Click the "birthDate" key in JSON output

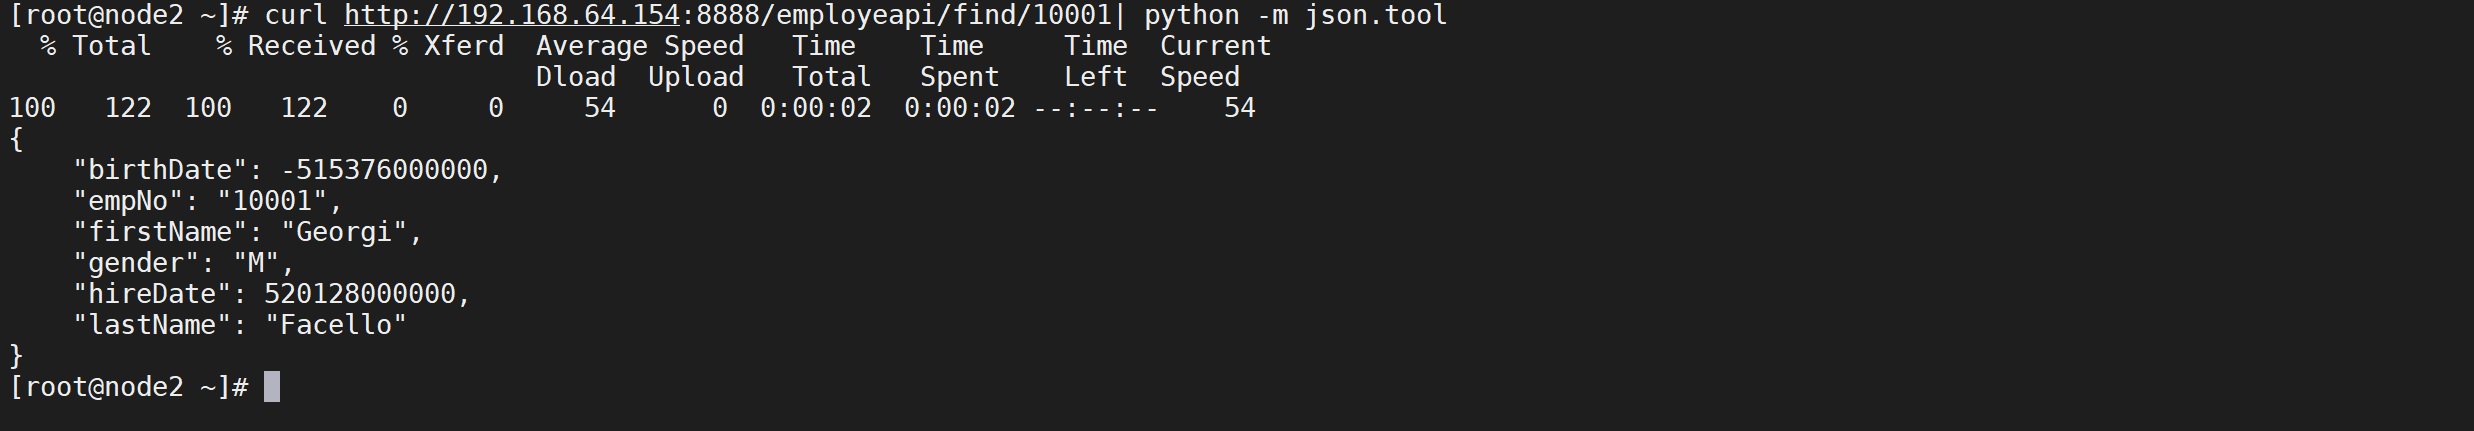pyautogui.click(x=160, y=170)
